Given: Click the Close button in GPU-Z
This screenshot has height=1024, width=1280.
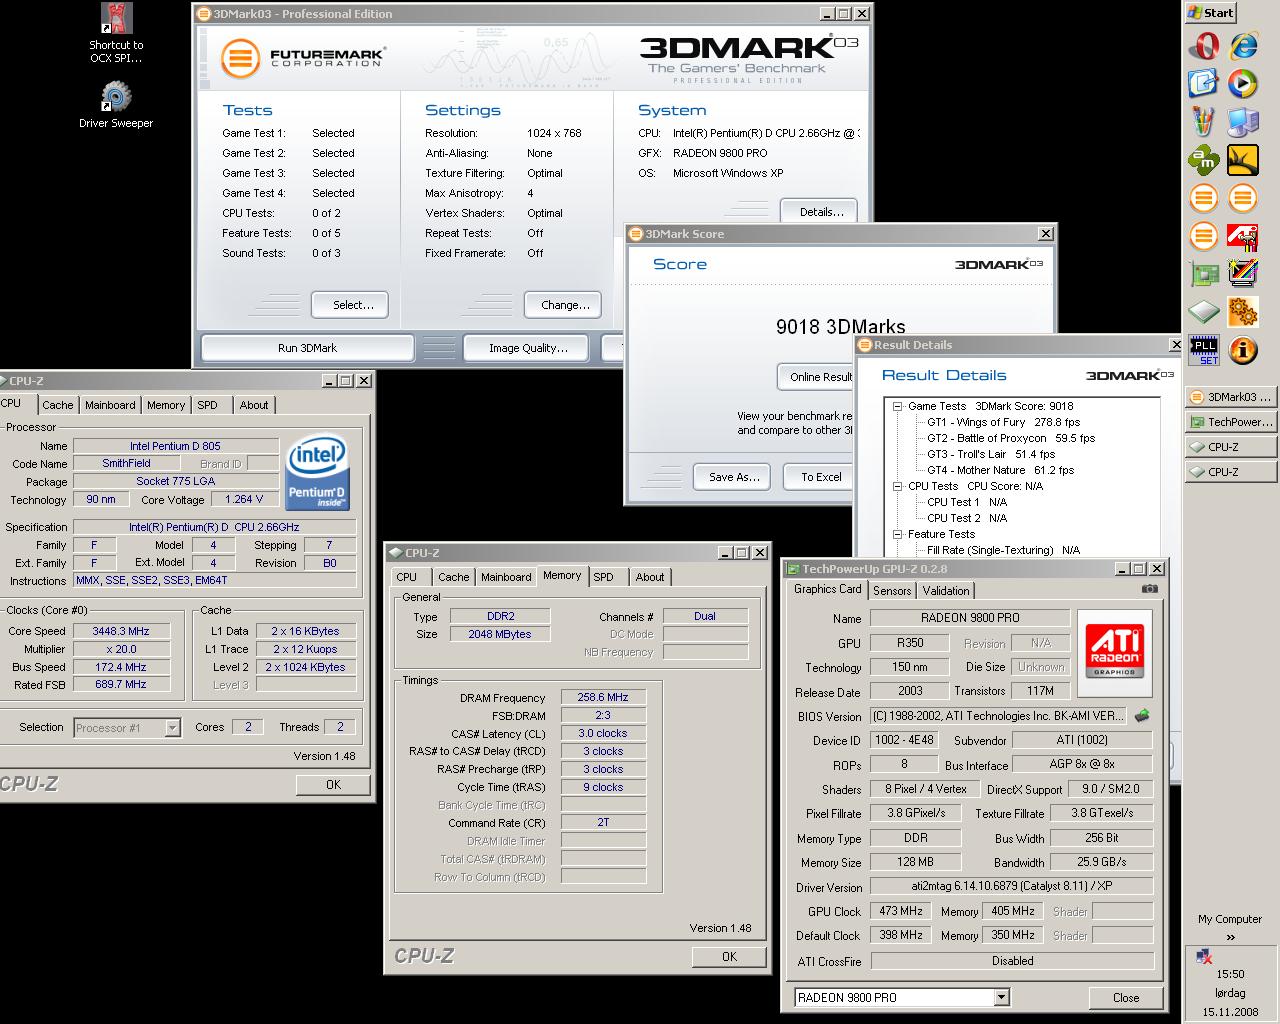Looking at the screenshot, I should (1125, 997).
